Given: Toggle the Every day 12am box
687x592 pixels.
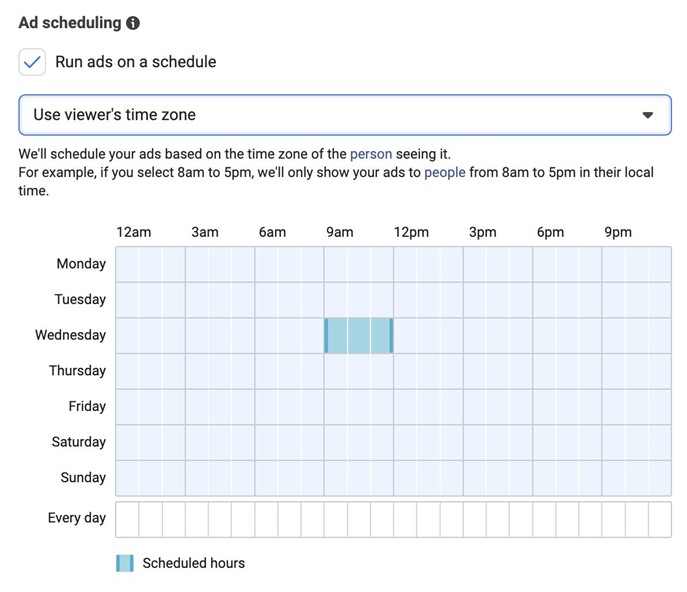Looking at the screenshot, I should 127,519.
